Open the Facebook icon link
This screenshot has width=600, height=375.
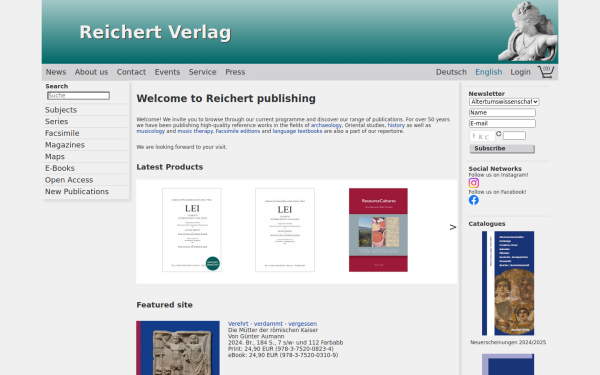(x=474, y=200)
